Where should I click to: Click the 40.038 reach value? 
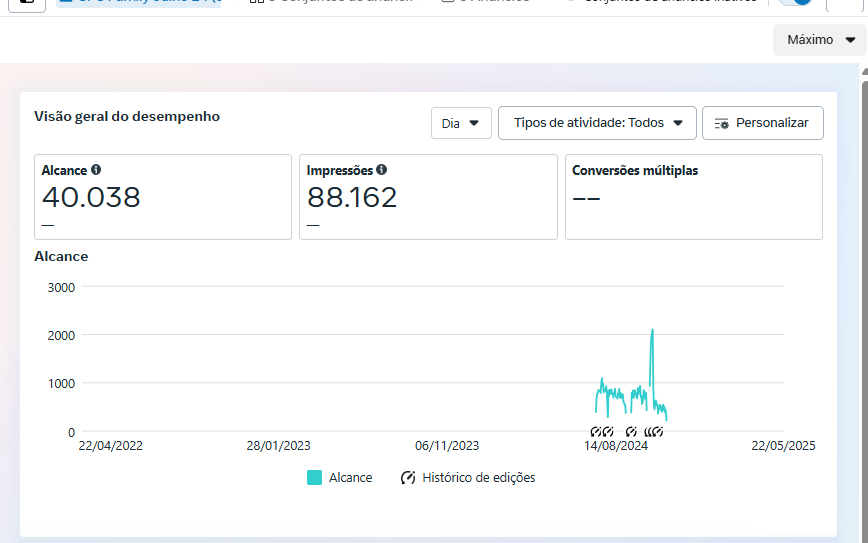(x=91, y=198)
